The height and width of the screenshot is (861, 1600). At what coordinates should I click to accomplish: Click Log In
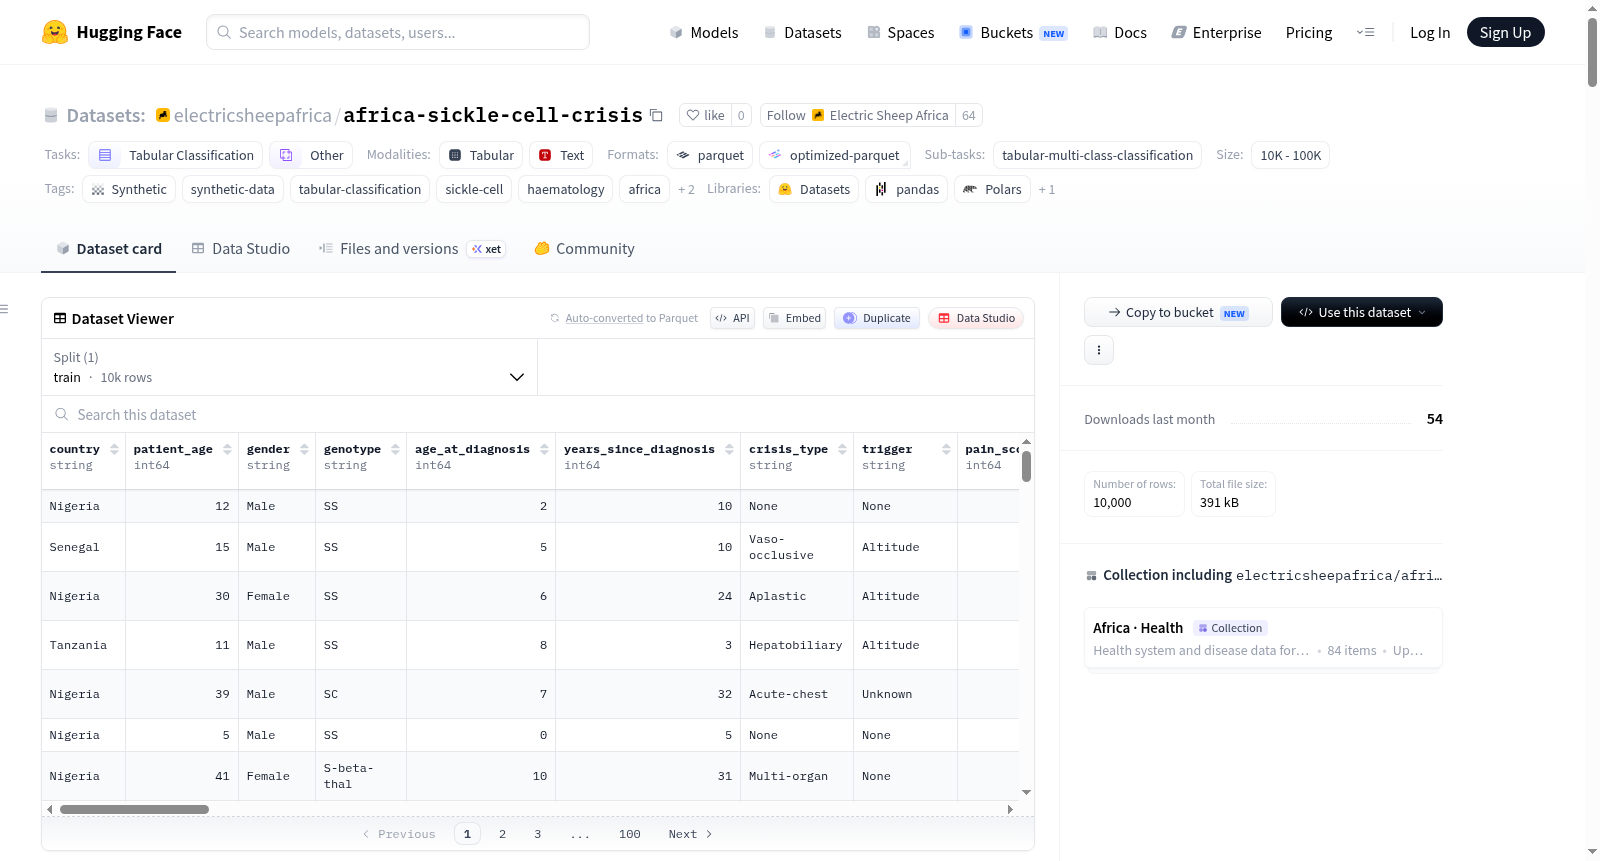tap(1430, 32)
